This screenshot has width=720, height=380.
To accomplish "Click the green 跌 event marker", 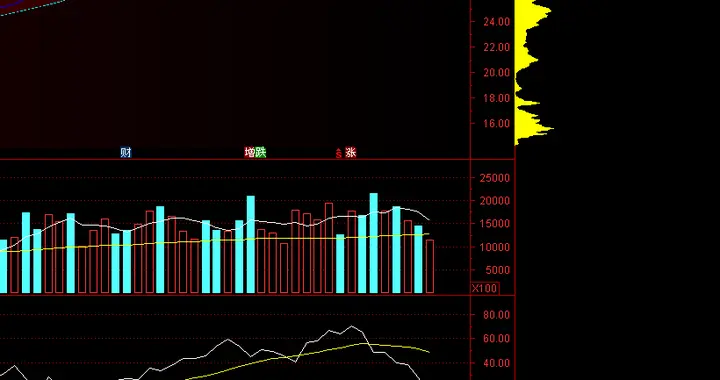I will pyautogui.click(x=261, y=152).
